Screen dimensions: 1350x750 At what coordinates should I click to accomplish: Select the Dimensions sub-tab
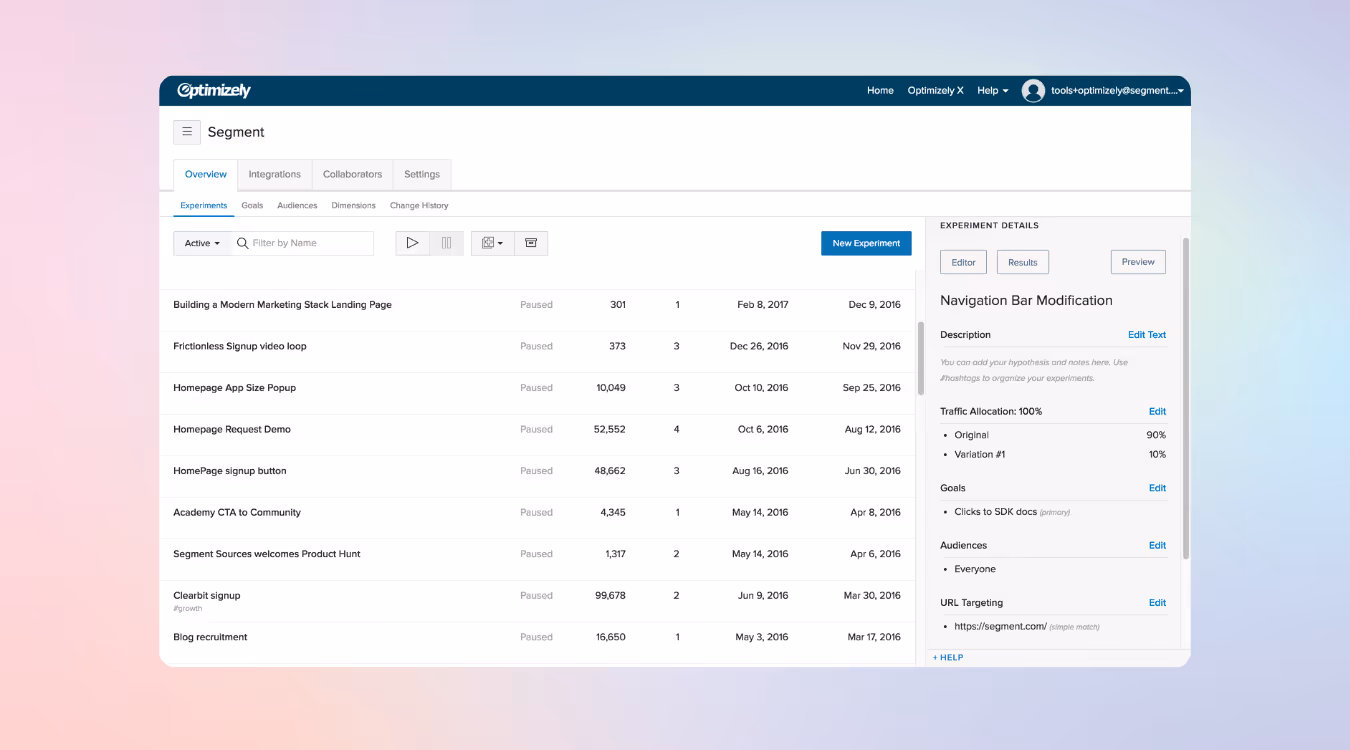click(x=353, y=205)
